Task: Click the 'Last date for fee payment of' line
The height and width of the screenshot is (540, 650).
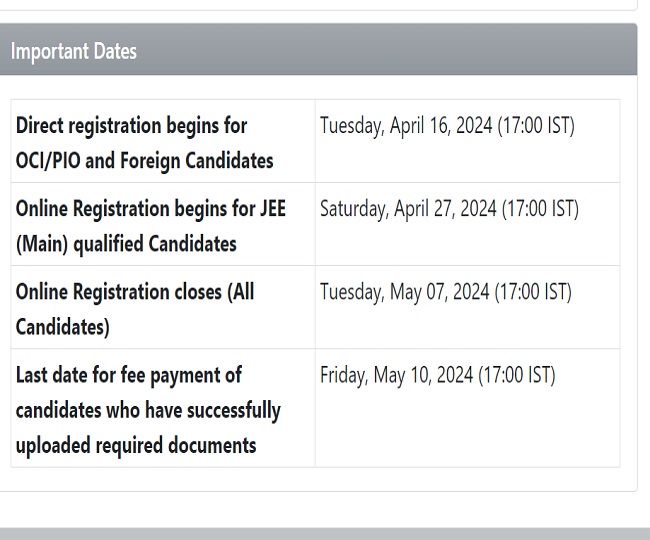Action: click(129, 375)
